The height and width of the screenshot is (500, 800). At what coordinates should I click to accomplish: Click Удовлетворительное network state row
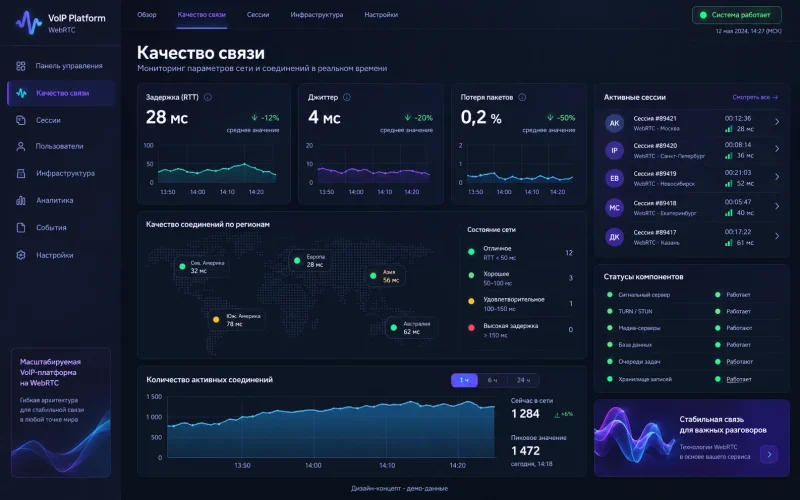click(x=520, y=304)
